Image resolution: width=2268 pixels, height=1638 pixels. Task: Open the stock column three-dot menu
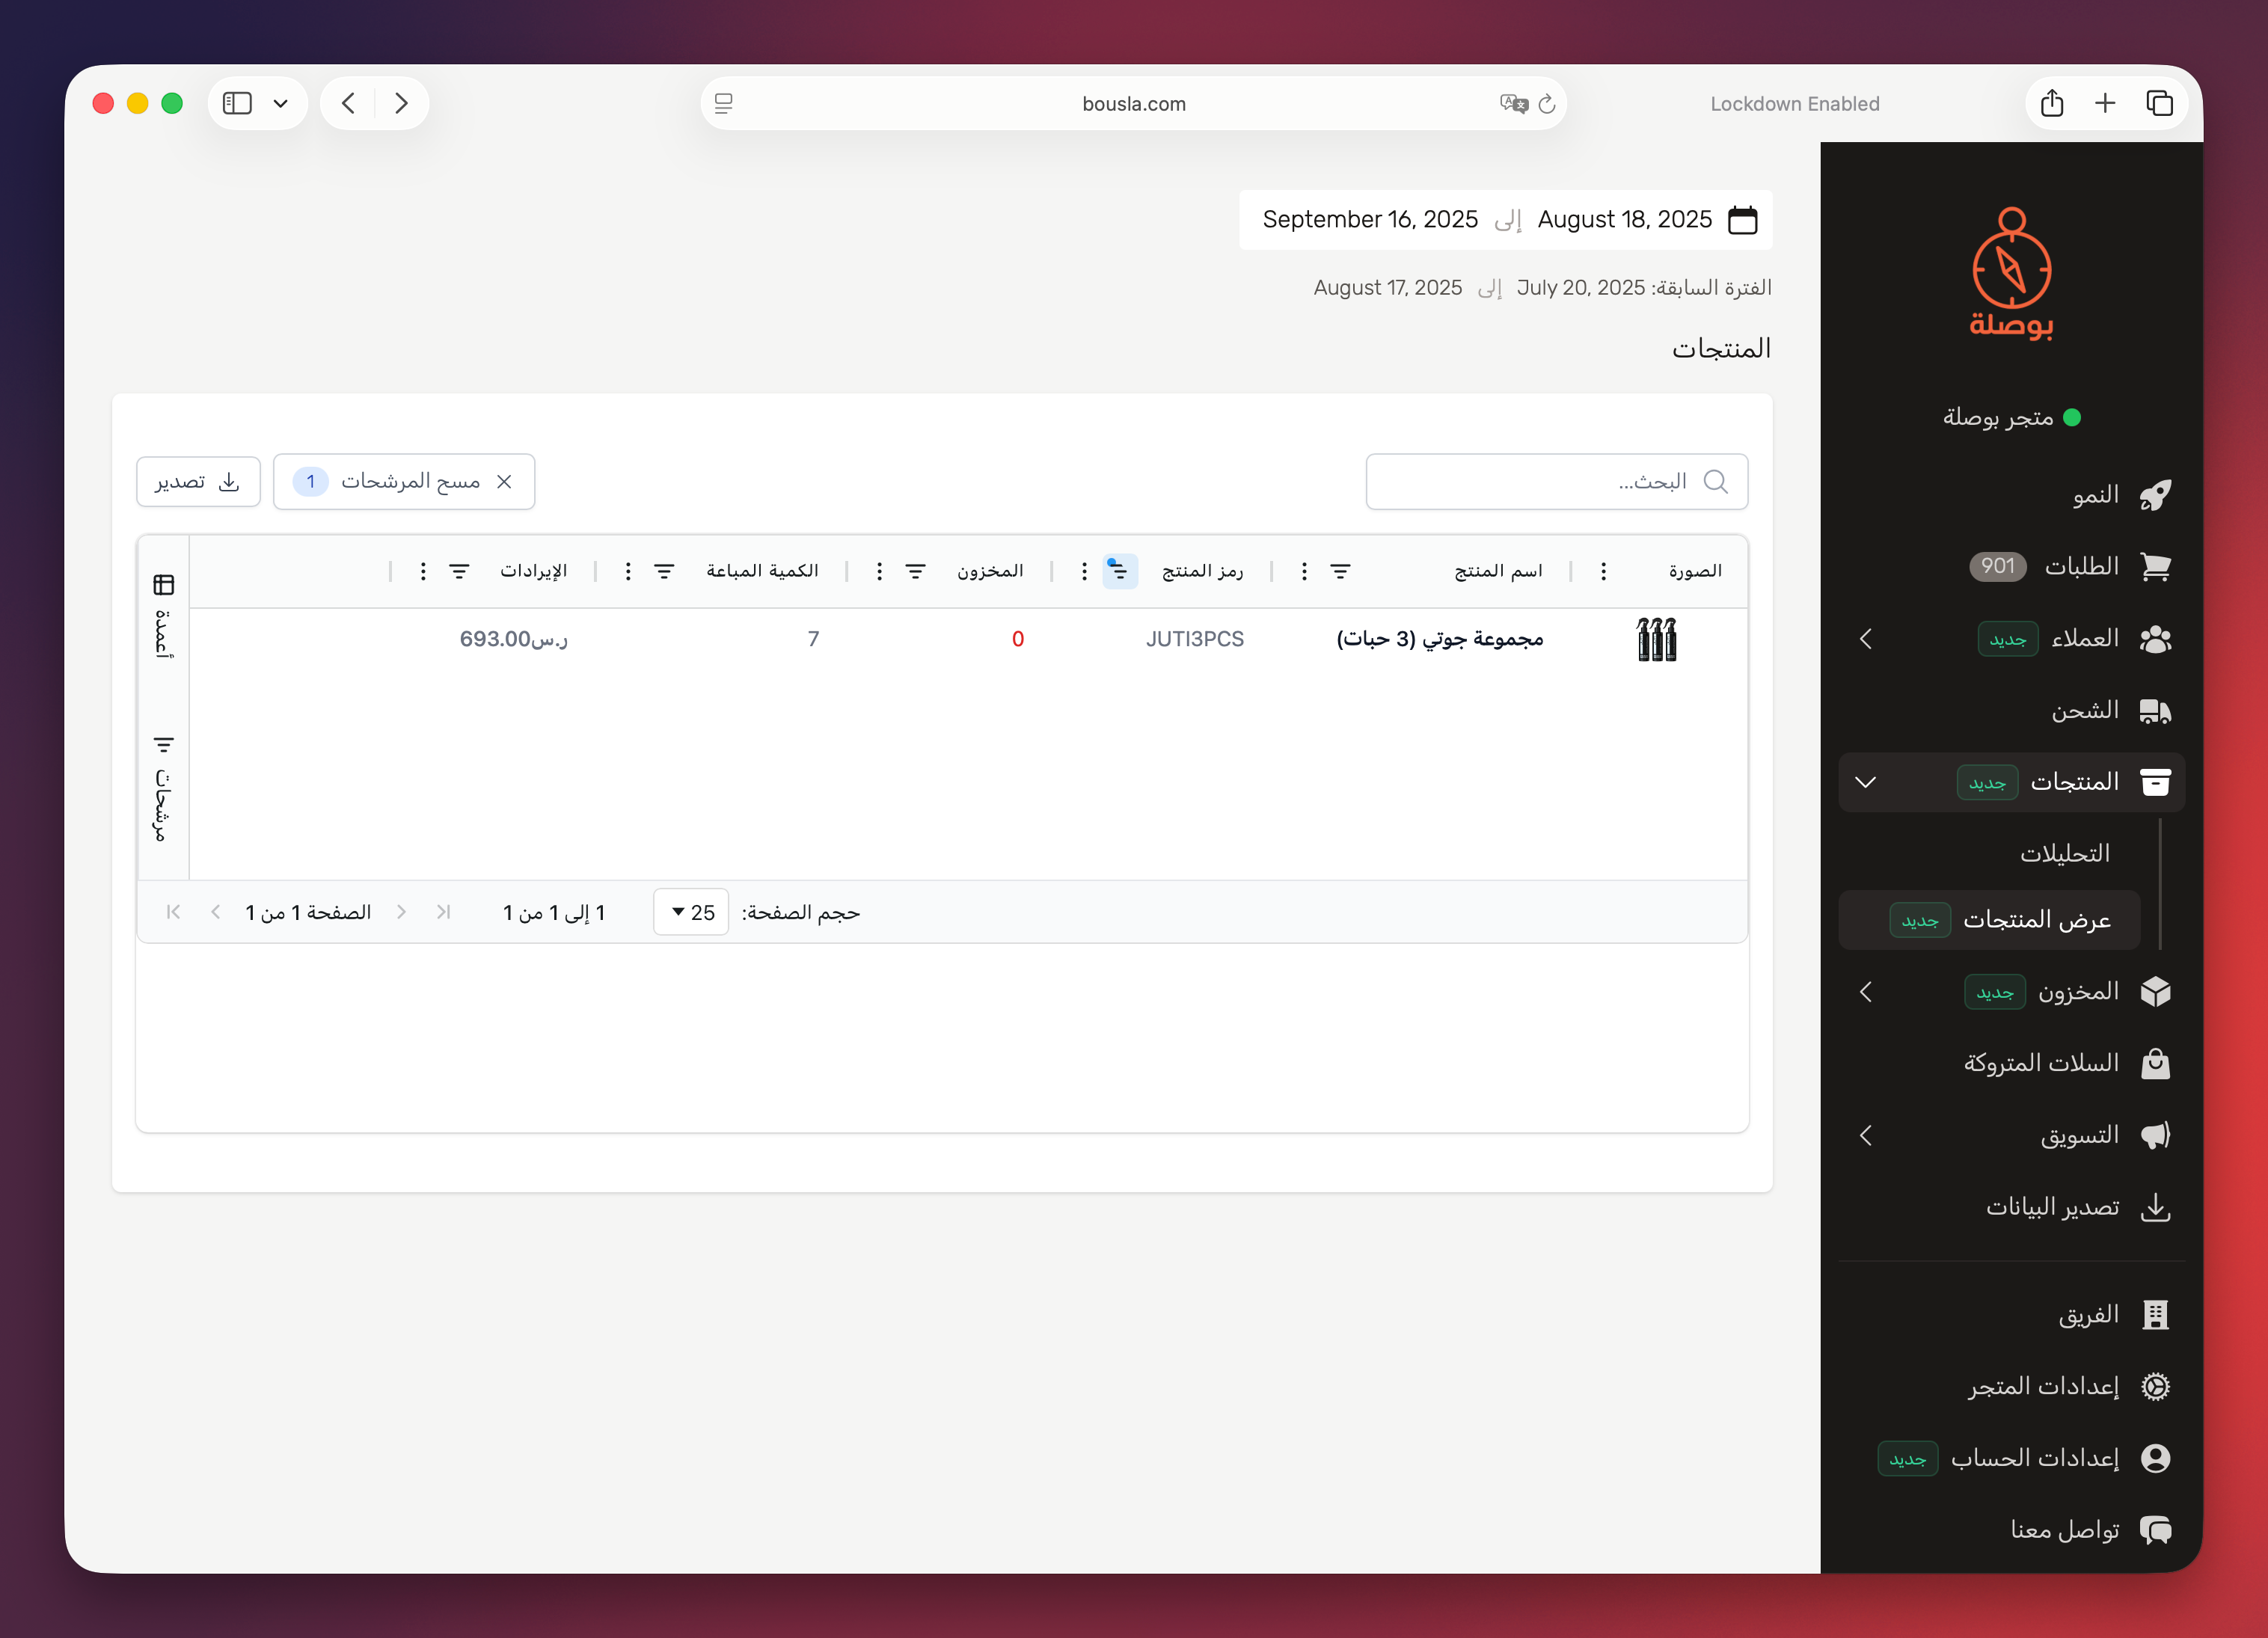coord(879,570)
